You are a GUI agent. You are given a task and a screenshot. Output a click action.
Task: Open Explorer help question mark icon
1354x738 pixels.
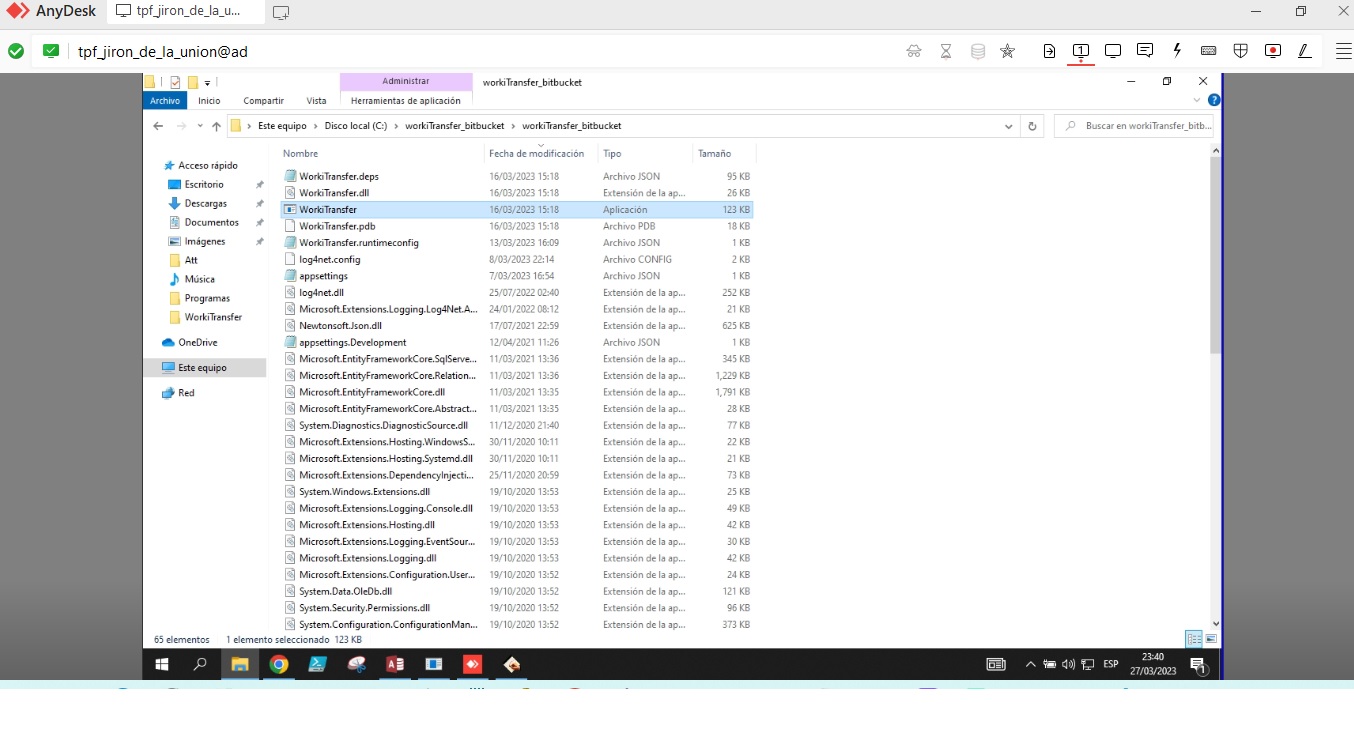tap(1214, 100)
